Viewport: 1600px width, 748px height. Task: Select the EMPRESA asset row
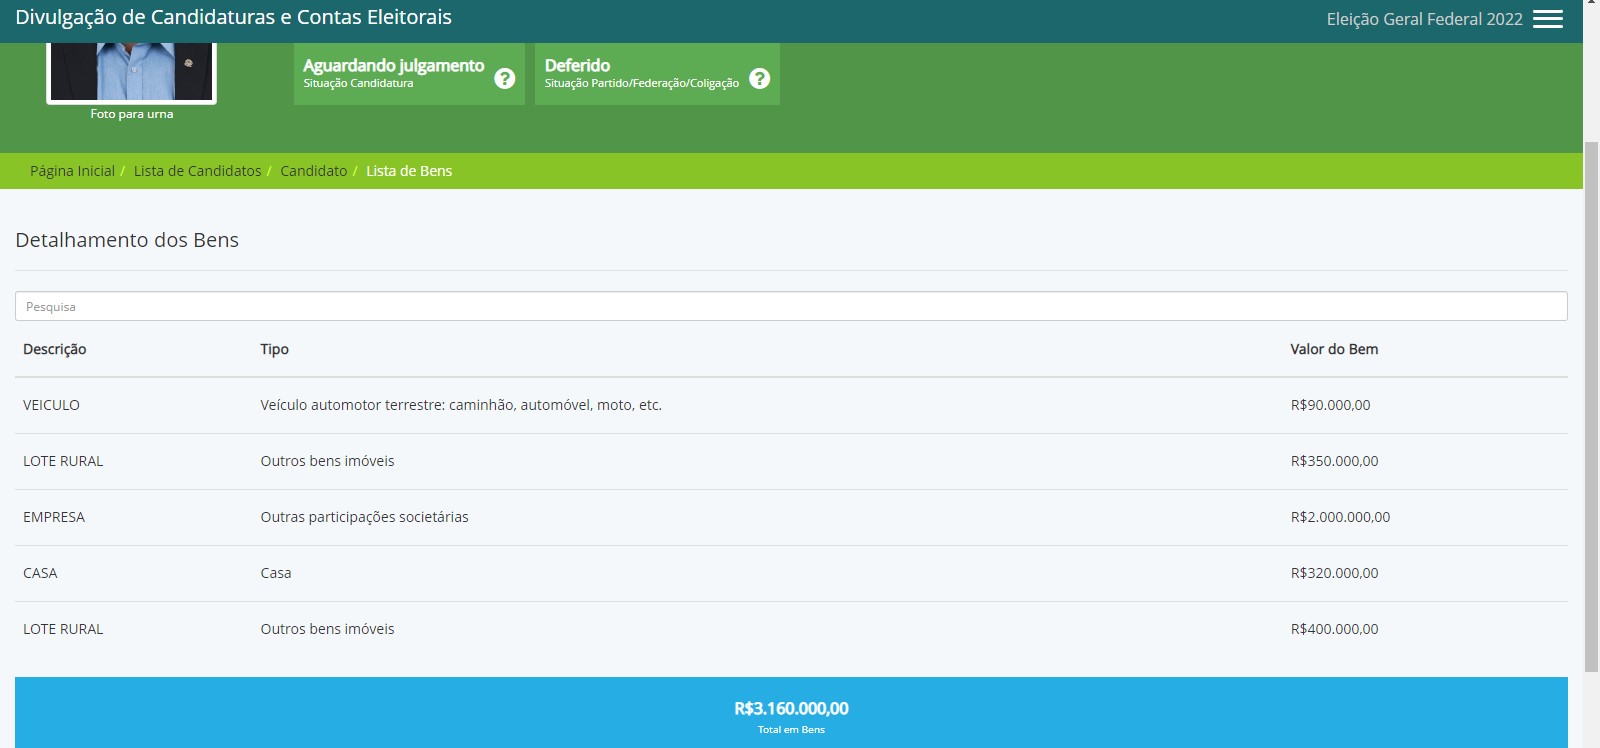click(54, 517)
